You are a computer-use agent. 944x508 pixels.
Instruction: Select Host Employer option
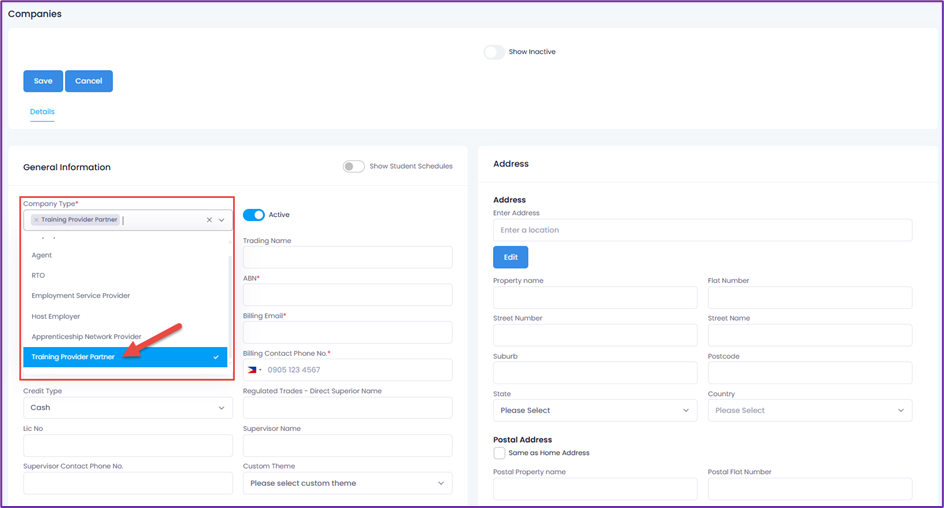(56, 316)
